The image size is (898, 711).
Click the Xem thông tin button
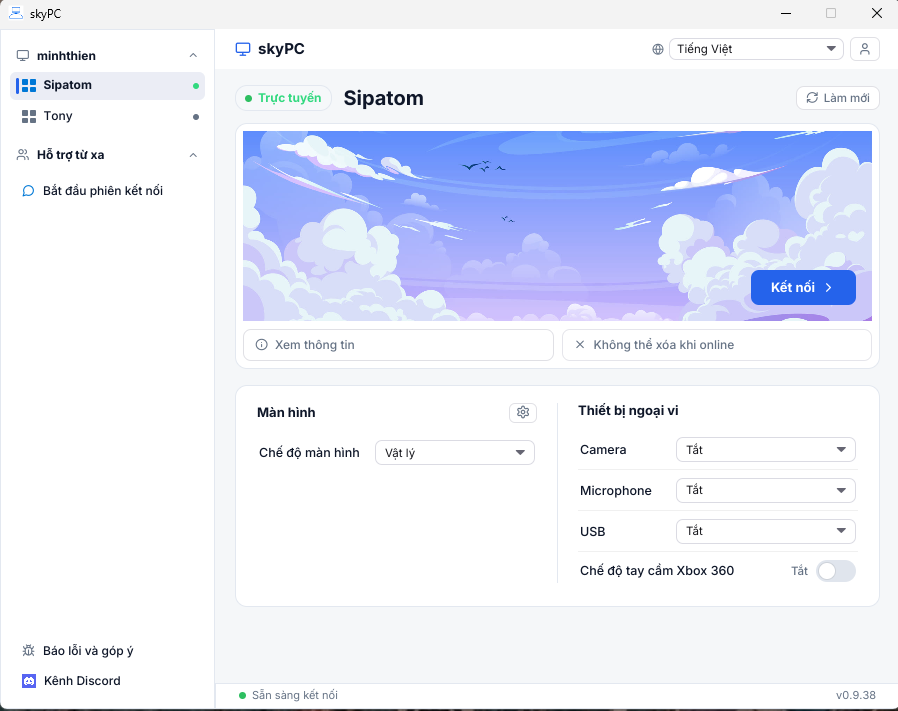coord(398,345)
